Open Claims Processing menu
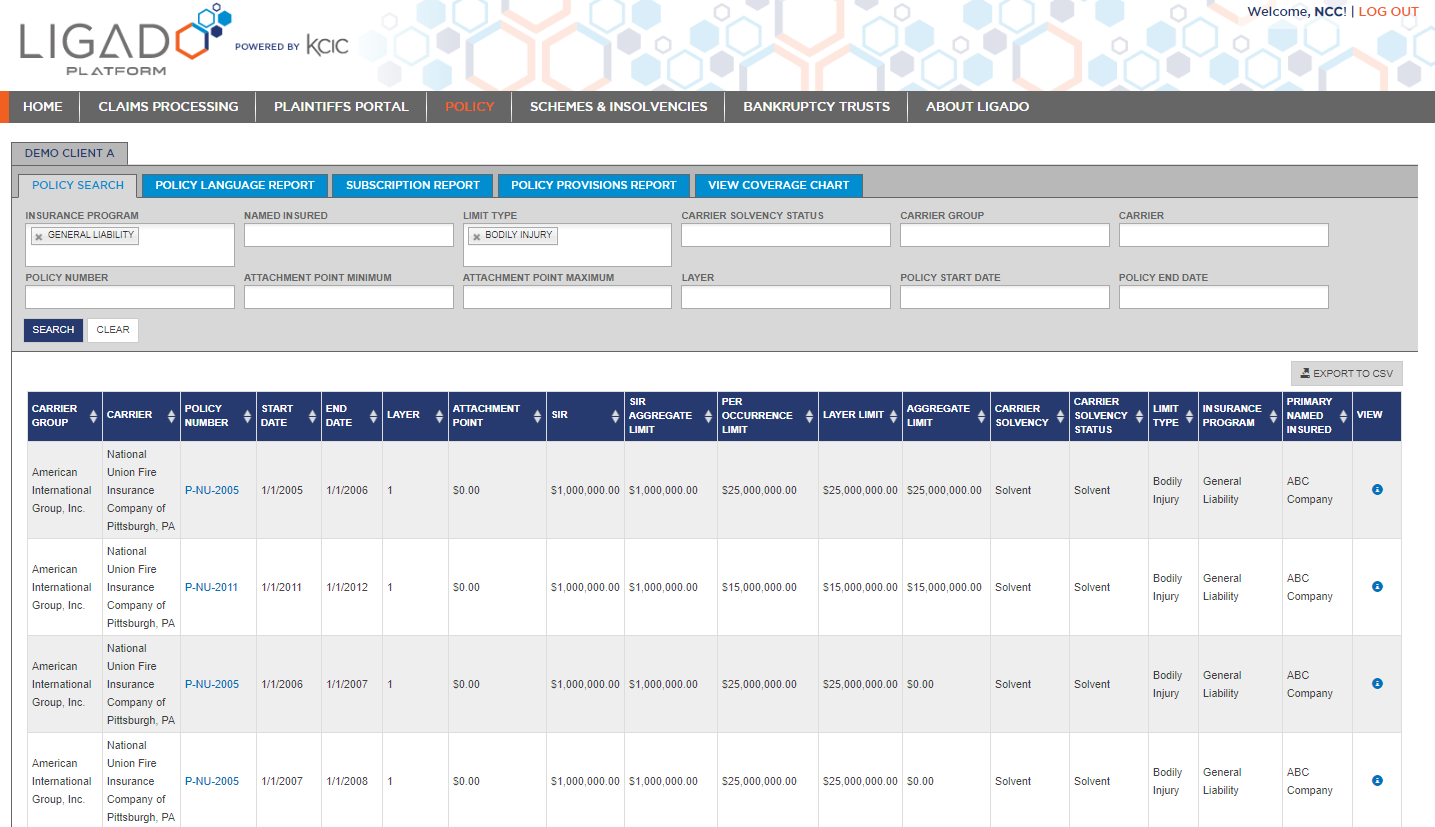Viewport: 1435px width, 827px height. pyautogui.click(x=168, y=107)
